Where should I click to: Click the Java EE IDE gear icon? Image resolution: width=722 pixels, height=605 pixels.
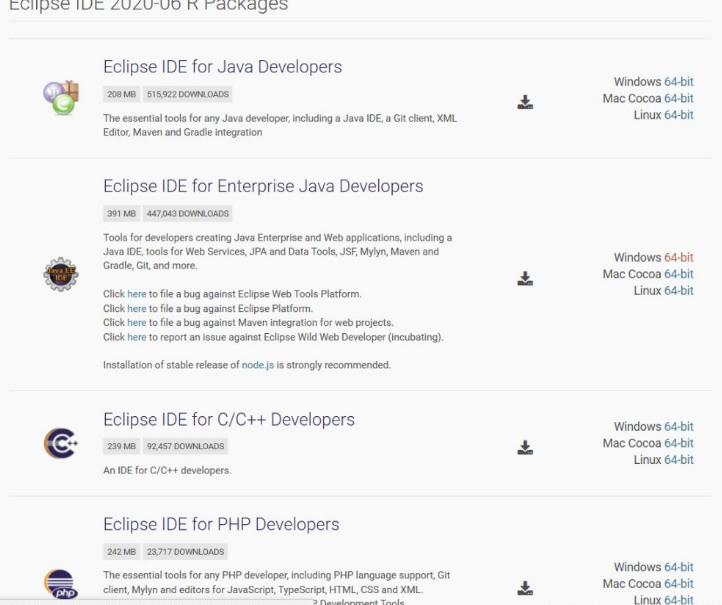[61, 274]
